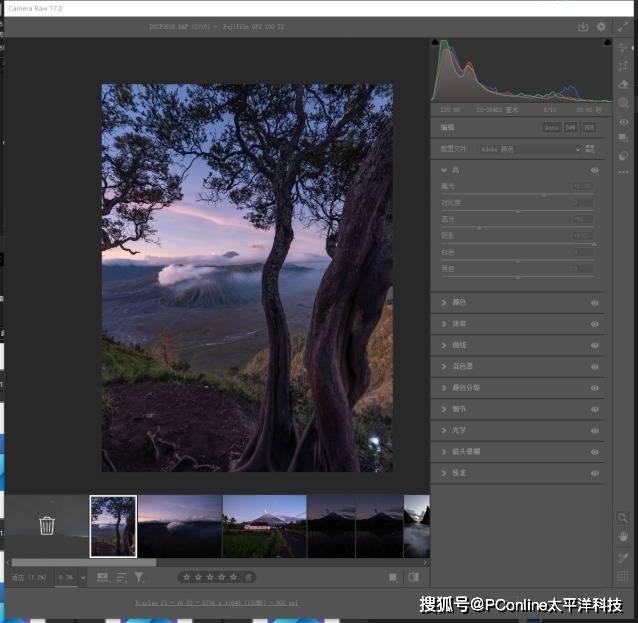
Task: Click the Auto edit button
Action: click(551, 127)
